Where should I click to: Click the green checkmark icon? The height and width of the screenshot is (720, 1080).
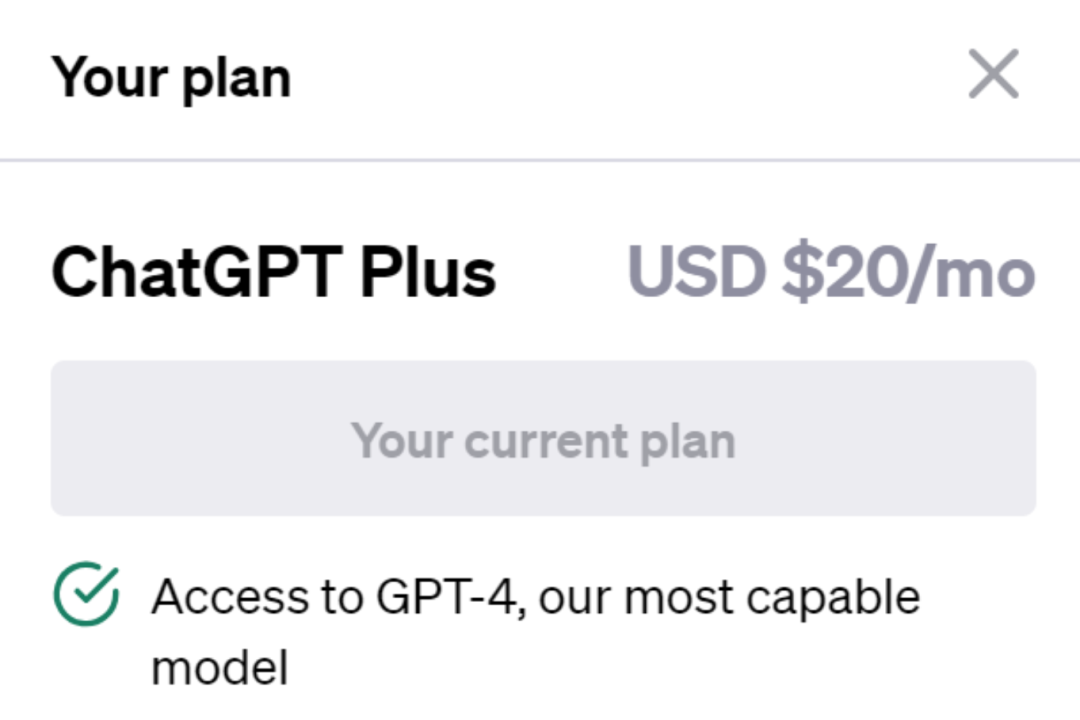click(86, 595)
